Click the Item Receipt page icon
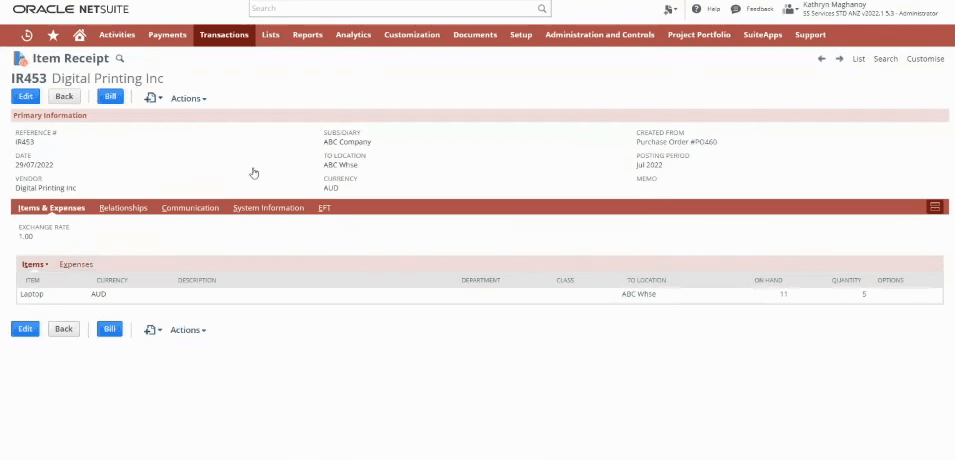Screen dimensions: 955x460 [x=20, y=58]
